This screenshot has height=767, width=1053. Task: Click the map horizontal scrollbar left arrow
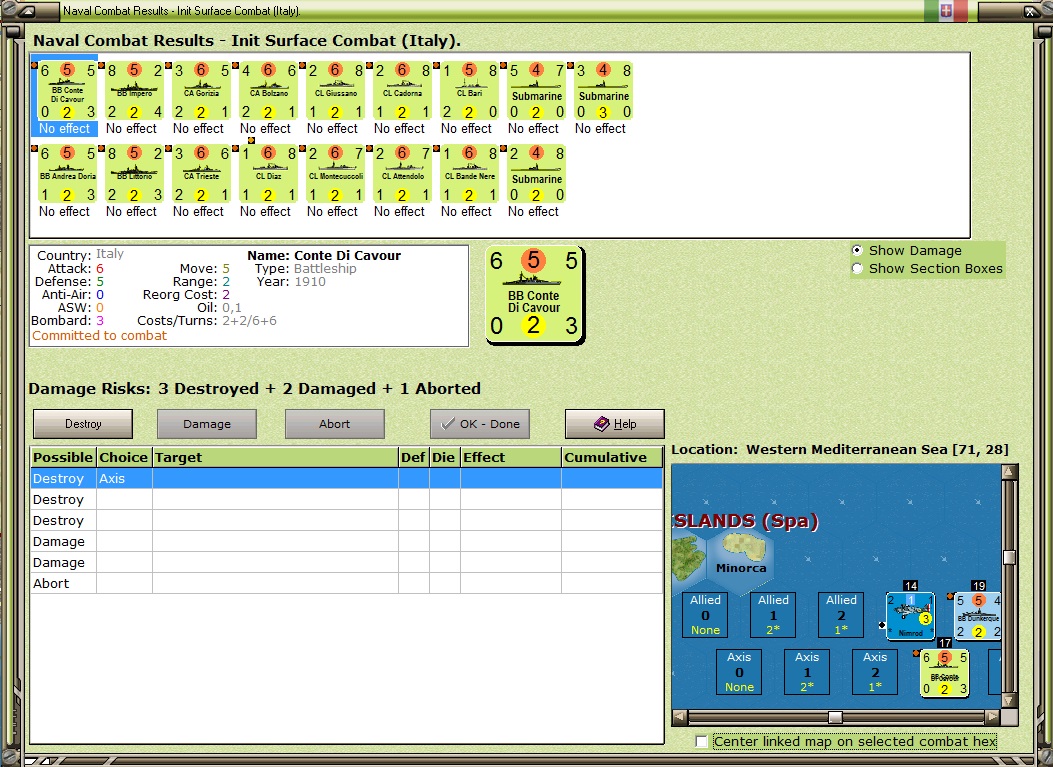680,717
